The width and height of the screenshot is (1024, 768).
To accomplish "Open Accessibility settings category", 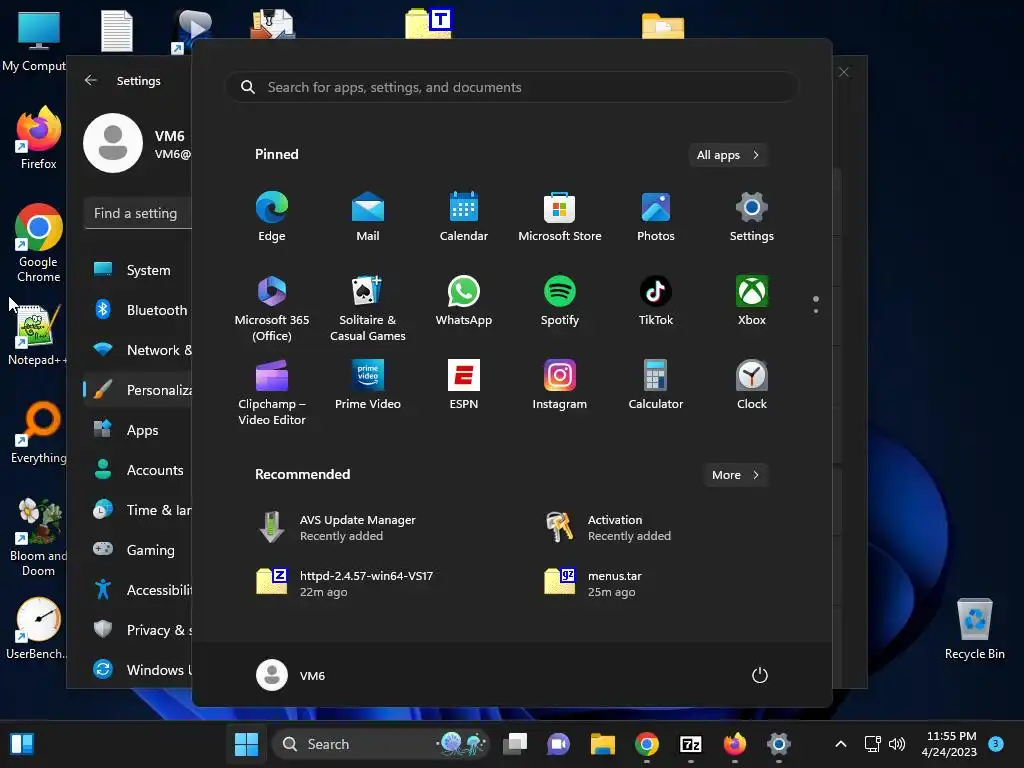I will point(137,590).
